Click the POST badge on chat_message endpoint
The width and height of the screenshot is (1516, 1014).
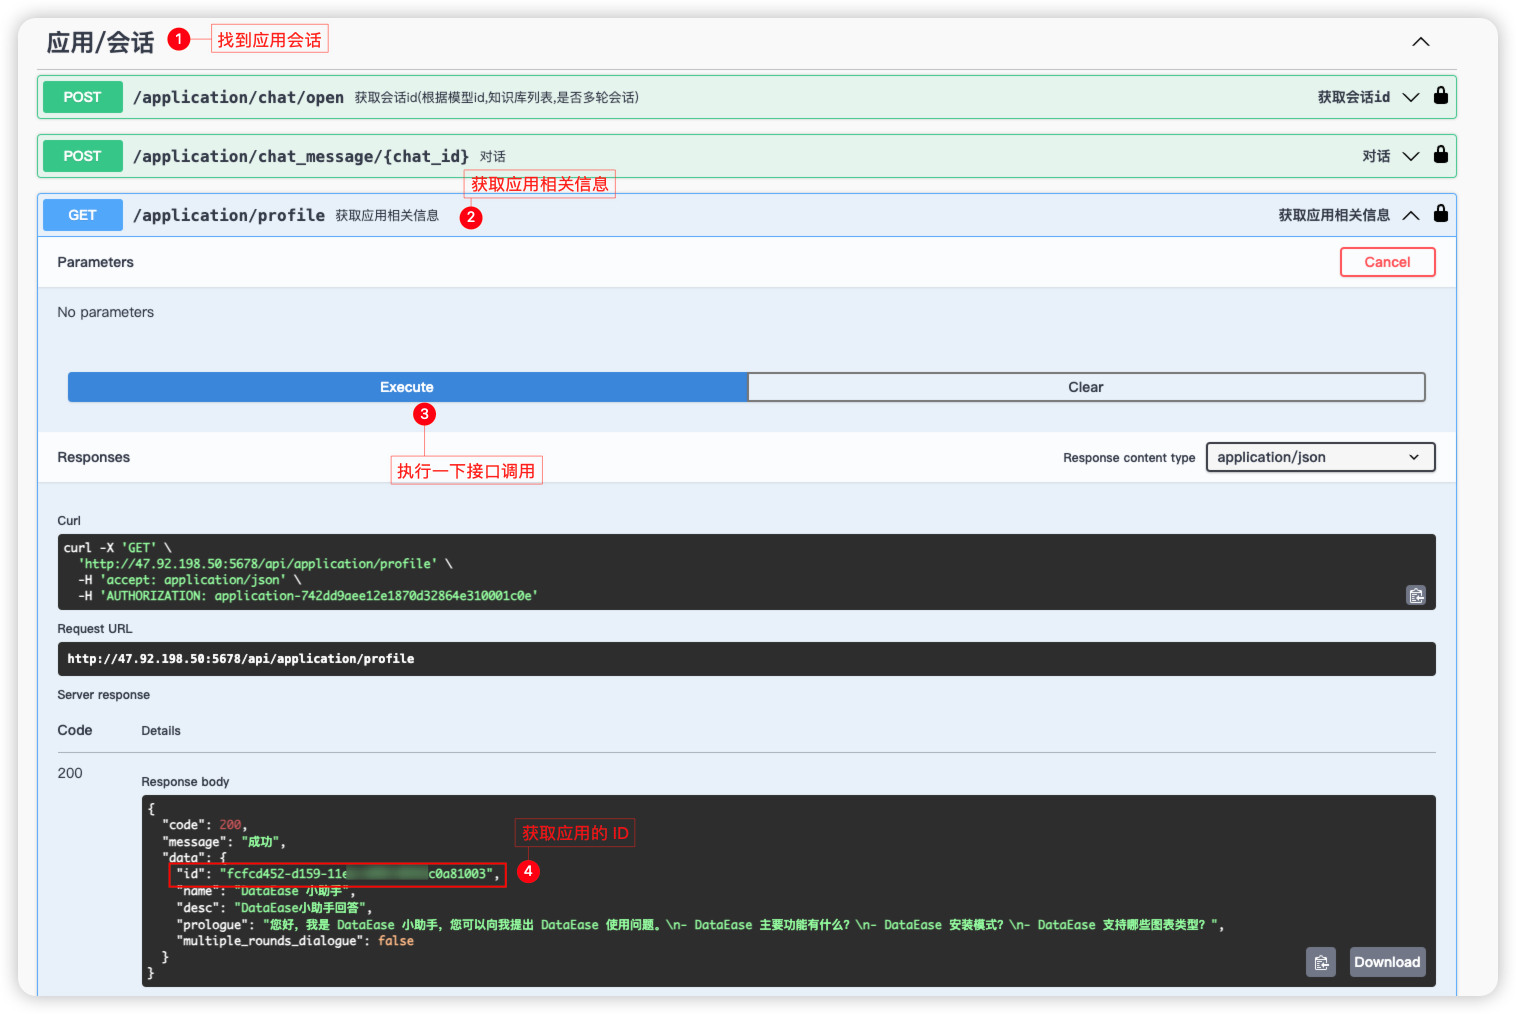pyautogui.click(x=82, y=155)
